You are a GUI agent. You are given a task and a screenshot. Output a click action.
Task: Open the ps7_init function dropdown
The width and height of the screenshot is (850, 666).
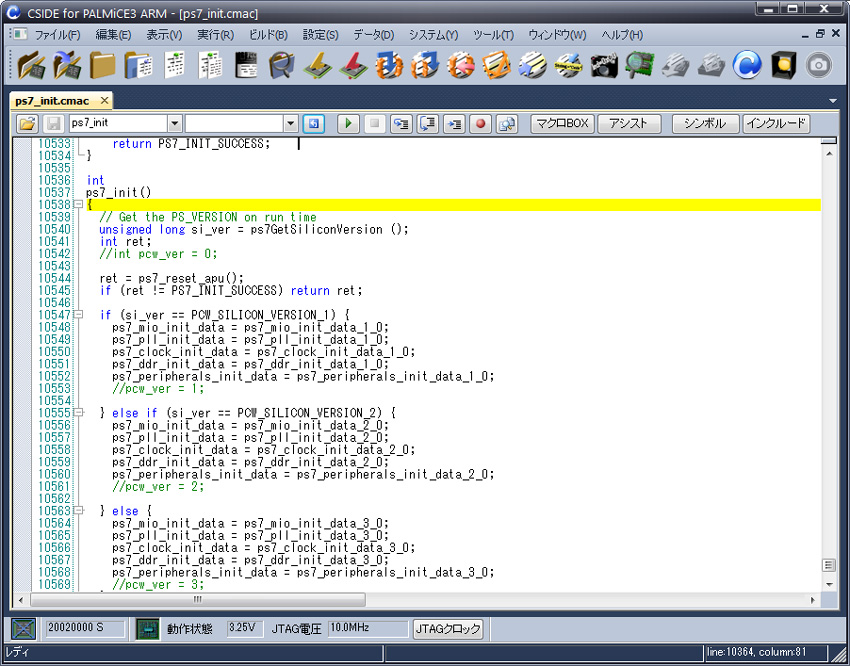(x=175, y=124)
